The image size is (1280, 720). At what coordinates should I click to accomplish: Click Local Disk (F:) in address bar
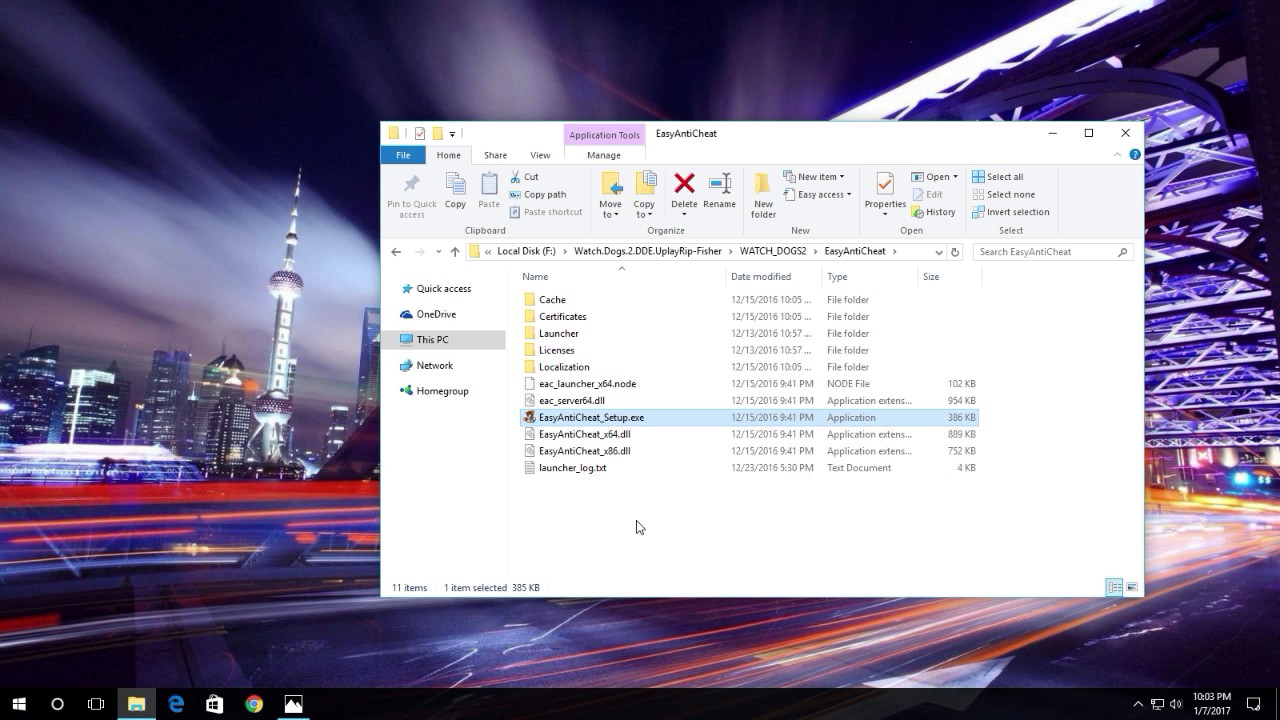pyautogui.click(x=526, y=252)
